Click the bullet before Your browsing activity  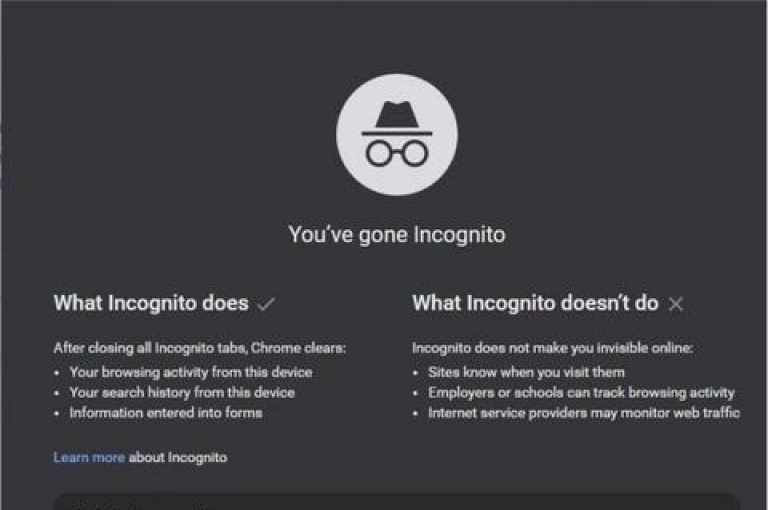57,373
